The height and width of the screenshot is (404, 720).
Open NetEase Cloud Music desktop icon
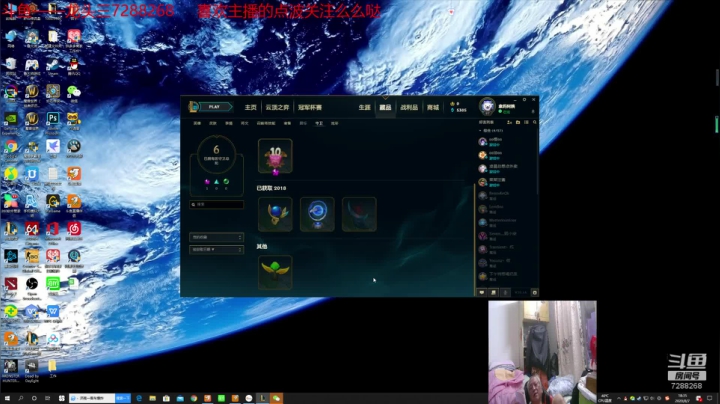(73, 230)
